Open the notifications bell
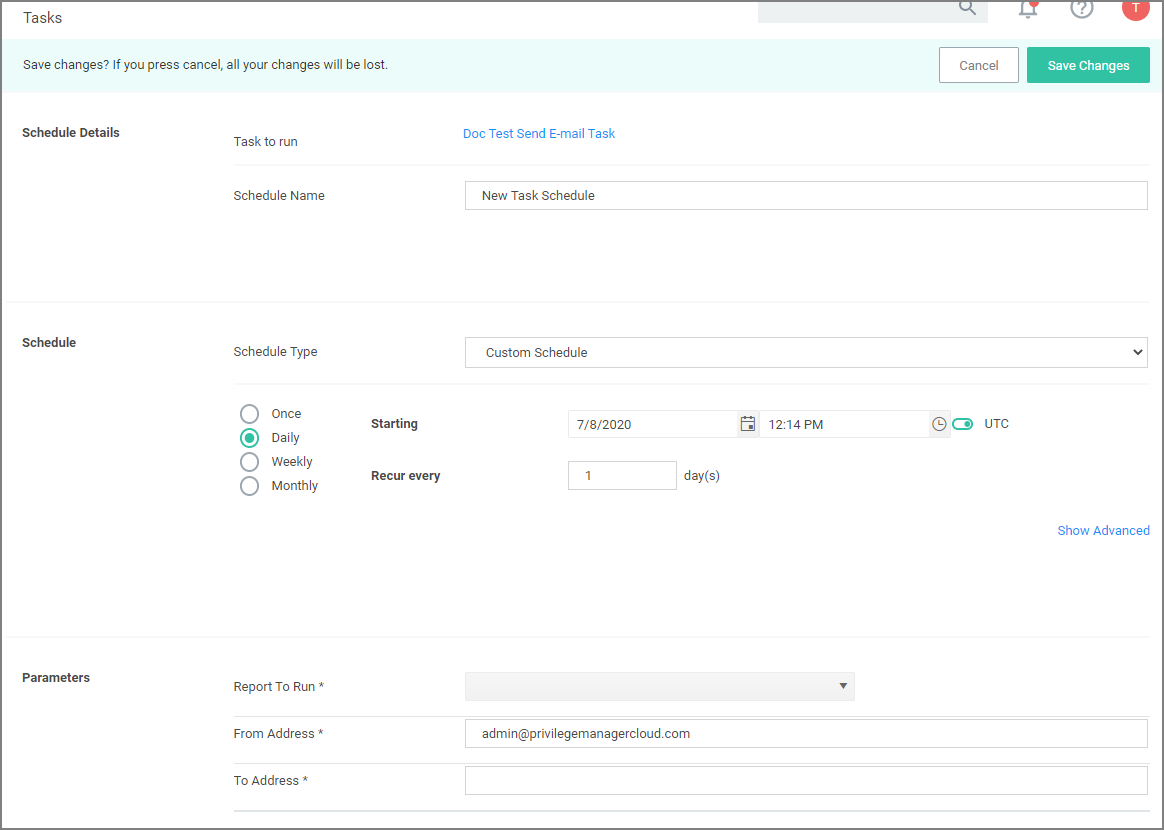The image size is (1164, 830). 1027,9
